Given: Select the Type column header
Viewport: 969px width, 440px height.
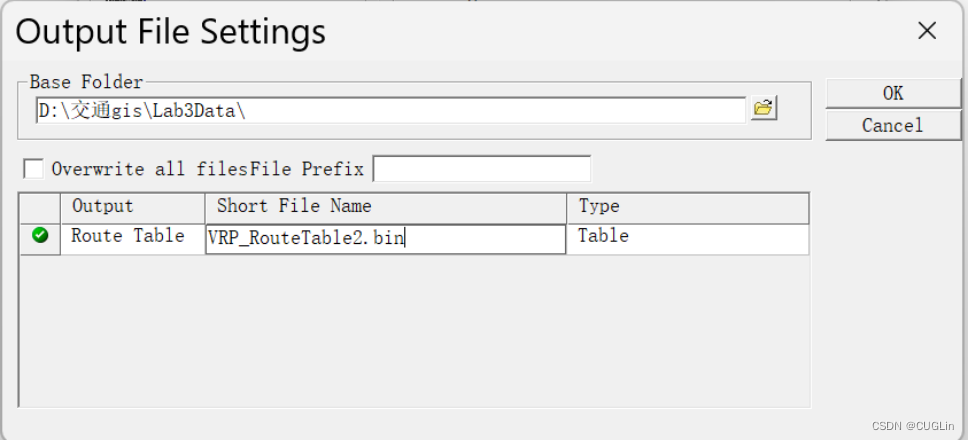Looking at the screenshot, I should [x=688, y=206].
